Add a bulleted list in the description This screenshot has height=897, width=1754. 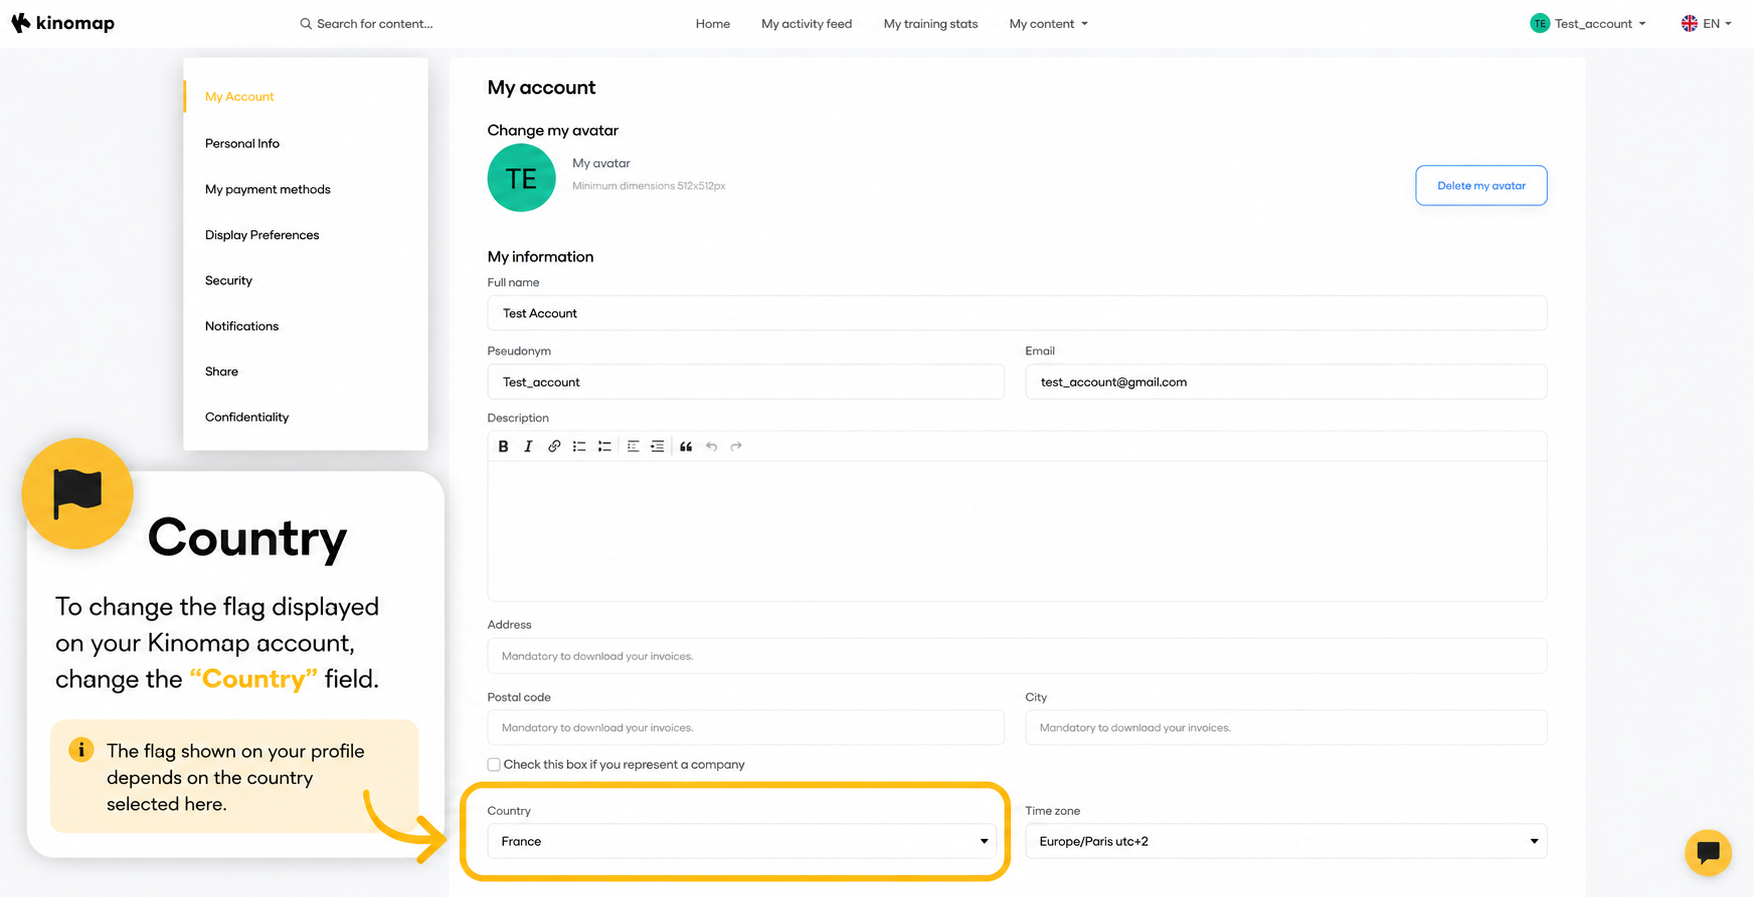tap(579, 446)
